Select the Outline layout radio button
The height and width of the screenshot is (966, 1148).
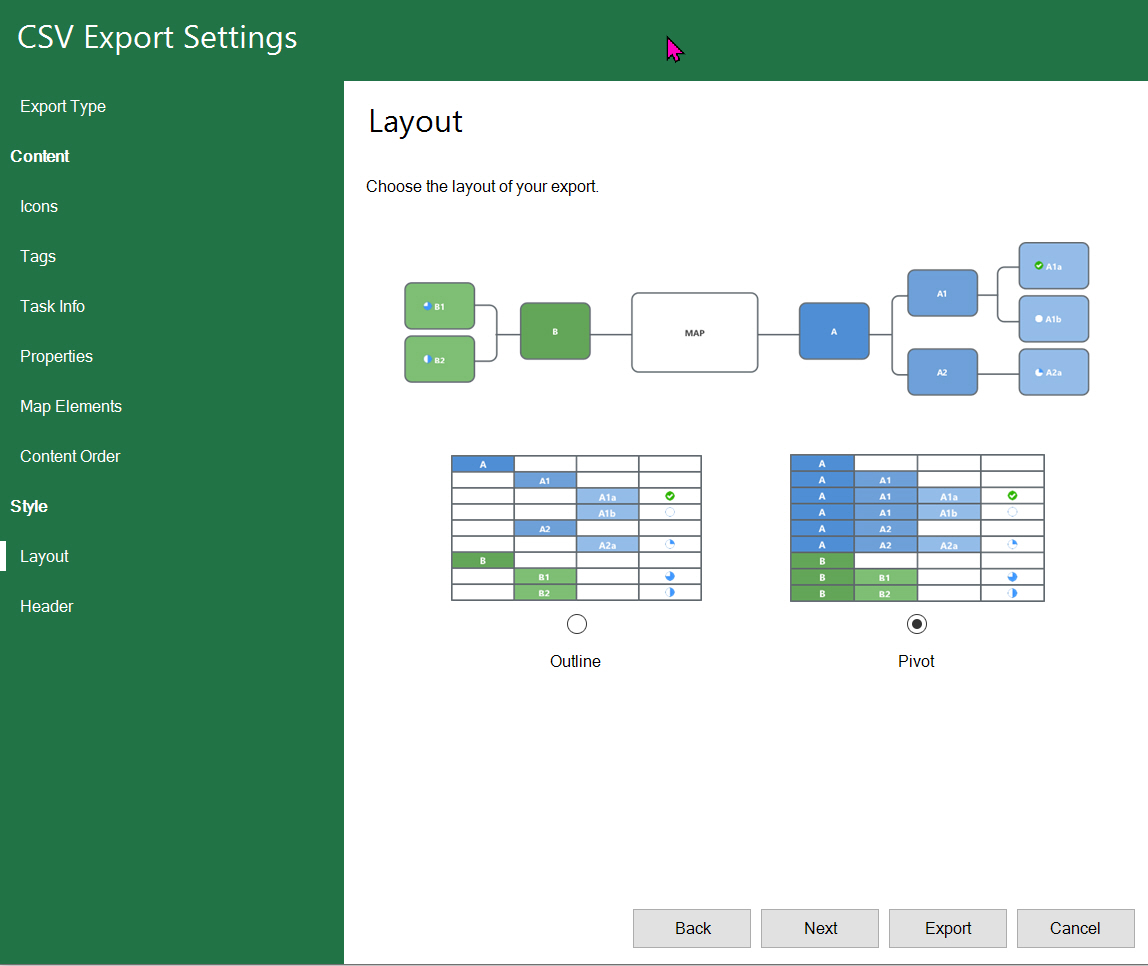tap(576, 624)
